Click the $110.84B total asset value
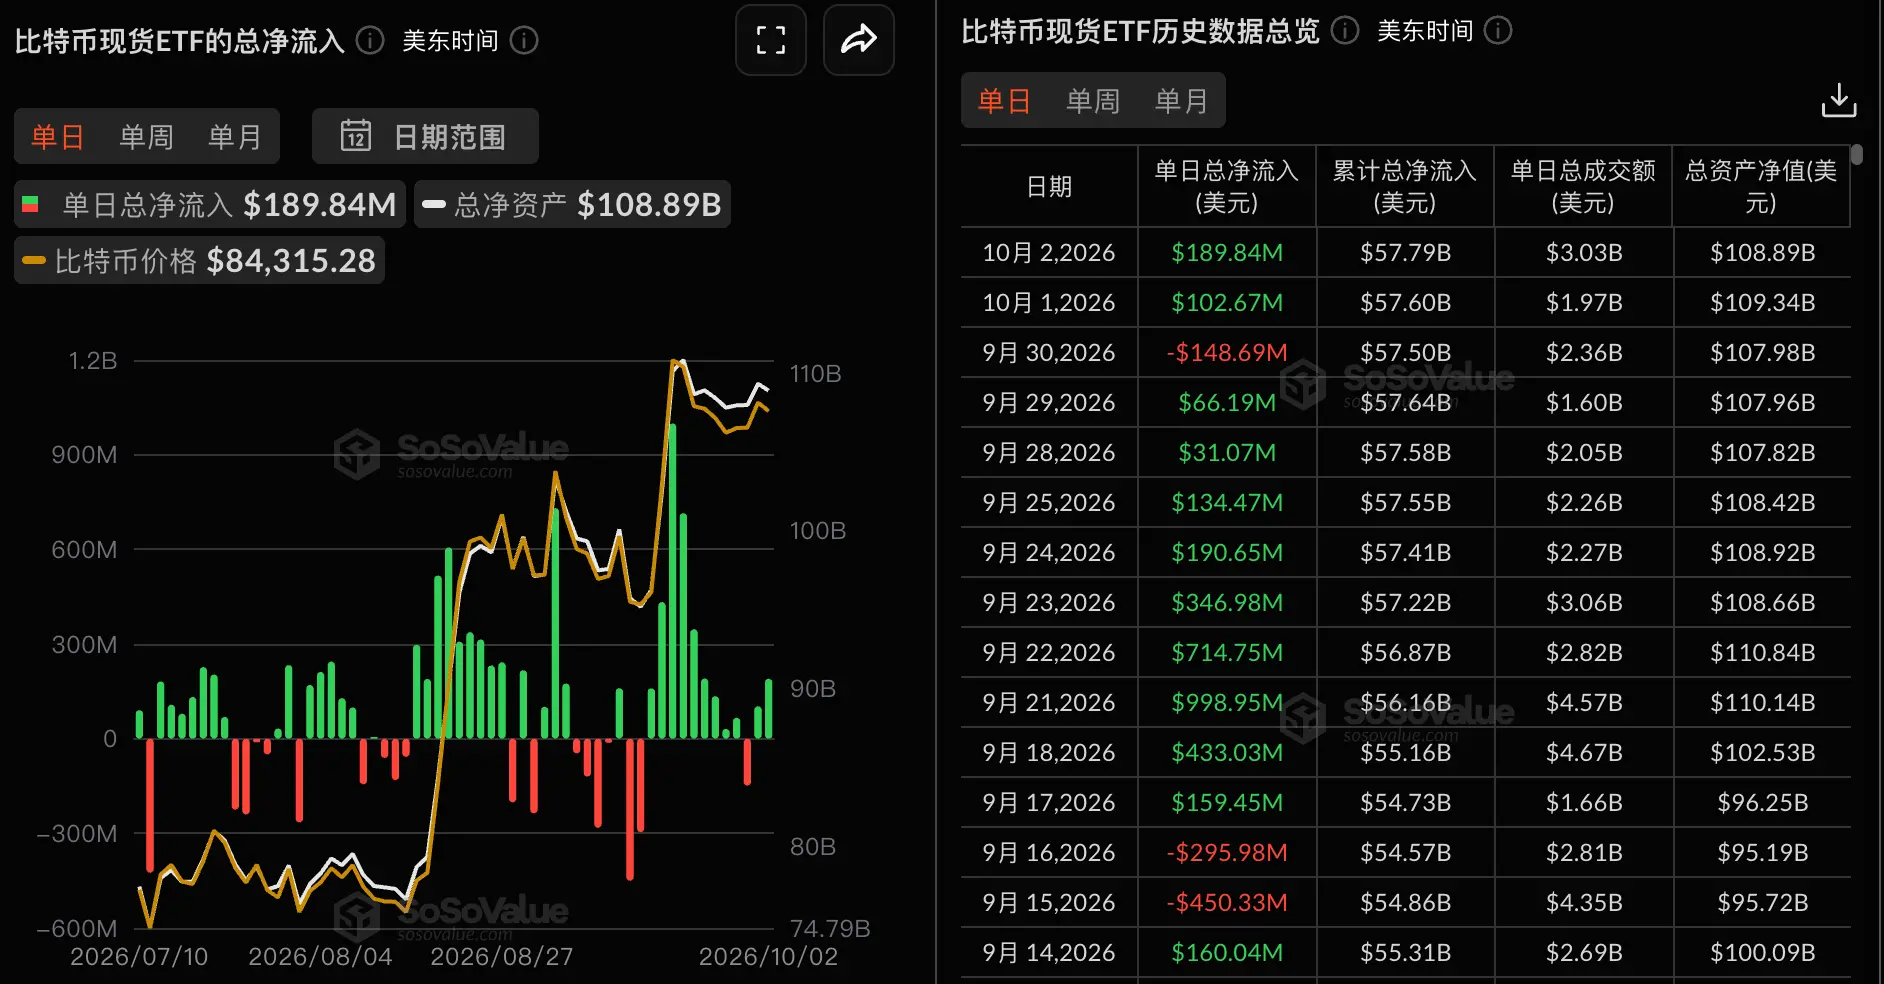This screenshot has height=984, width=1884. [x=1763, y=652]
